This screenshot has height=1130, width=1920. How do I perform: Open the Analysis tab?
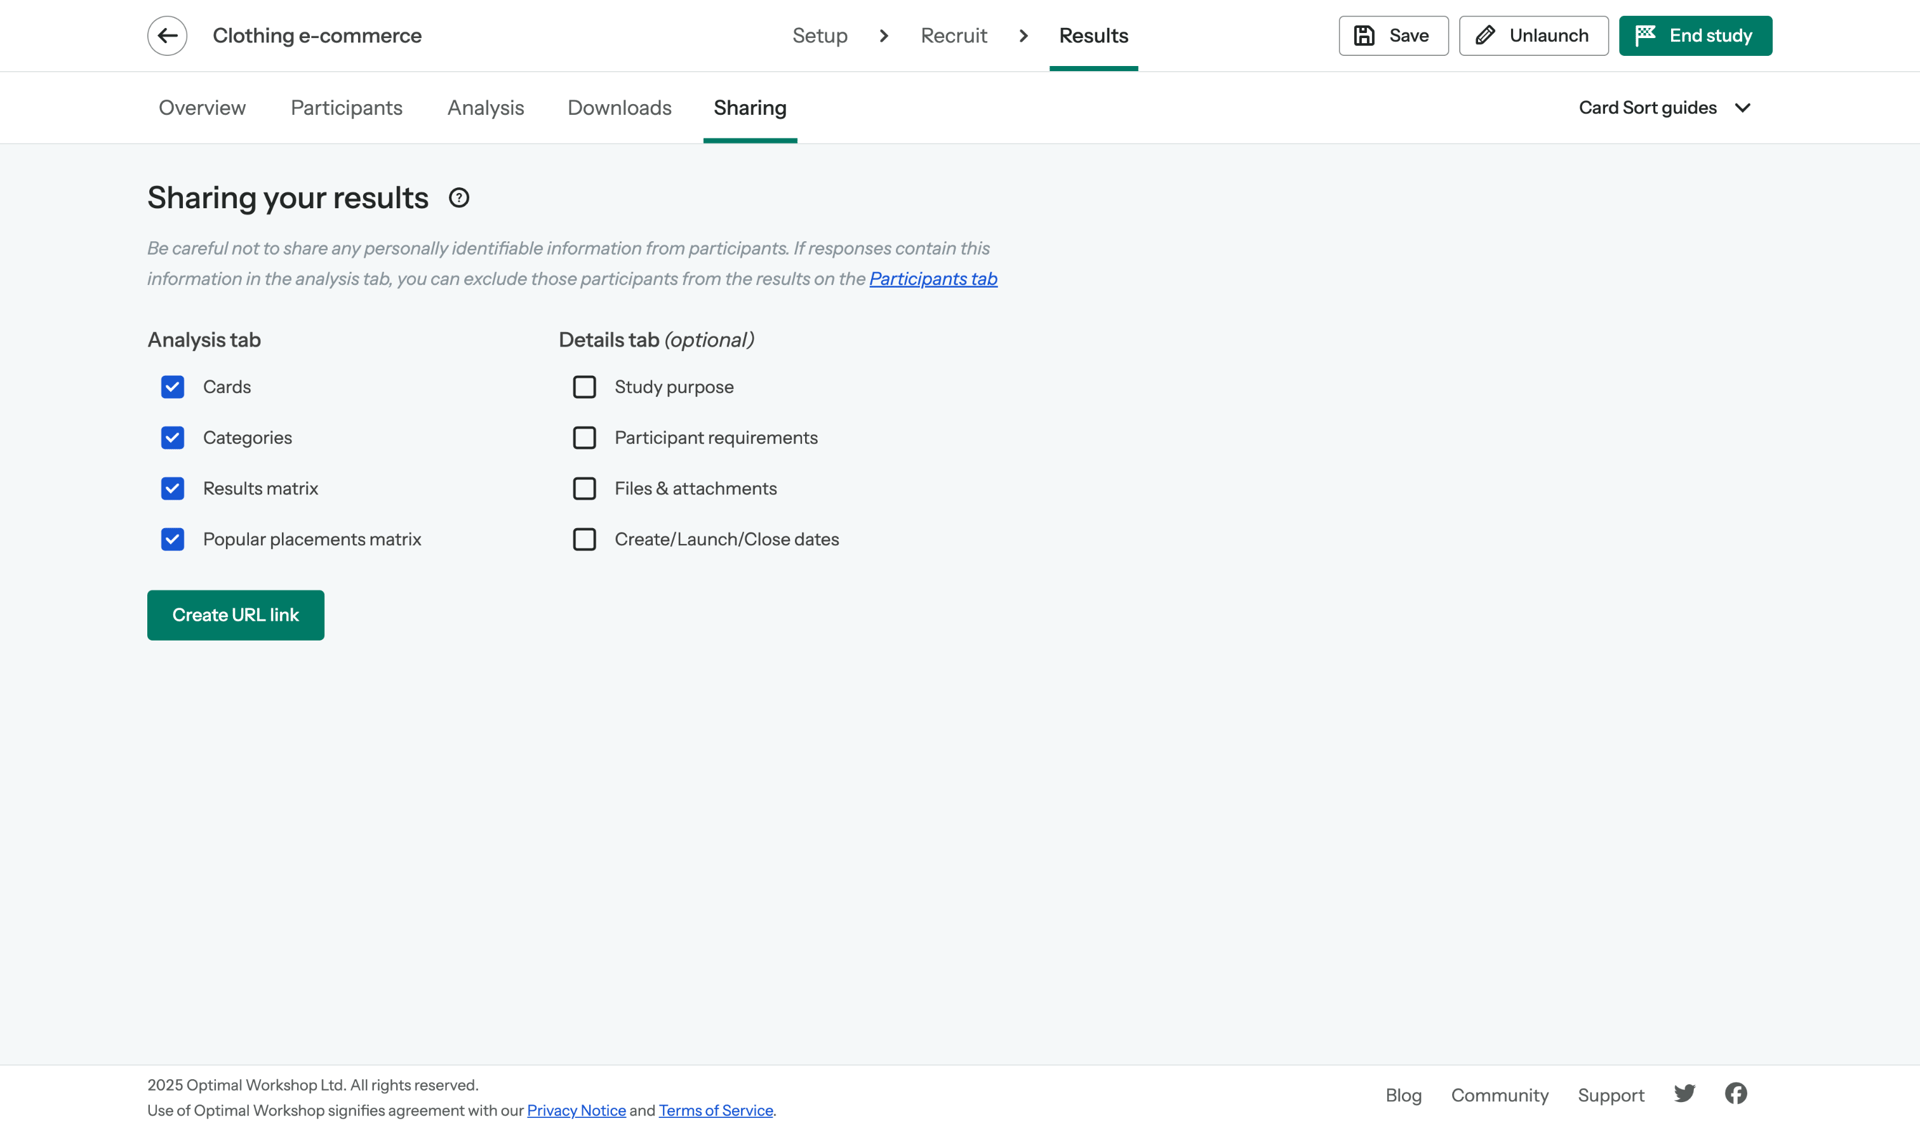[x=485, y=107]
